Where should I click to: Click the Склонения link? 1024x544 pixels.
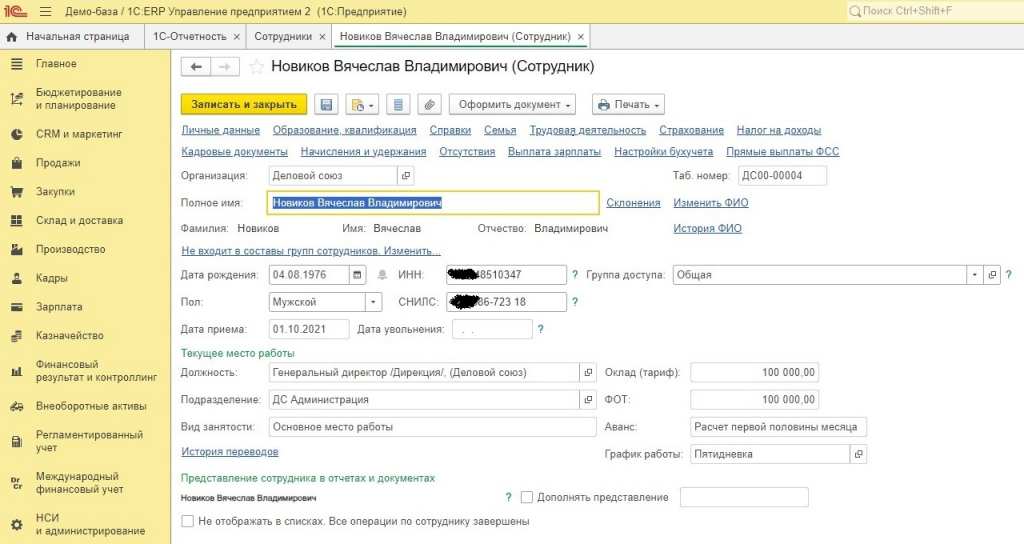pyautogui.click(x=633, y=202)
